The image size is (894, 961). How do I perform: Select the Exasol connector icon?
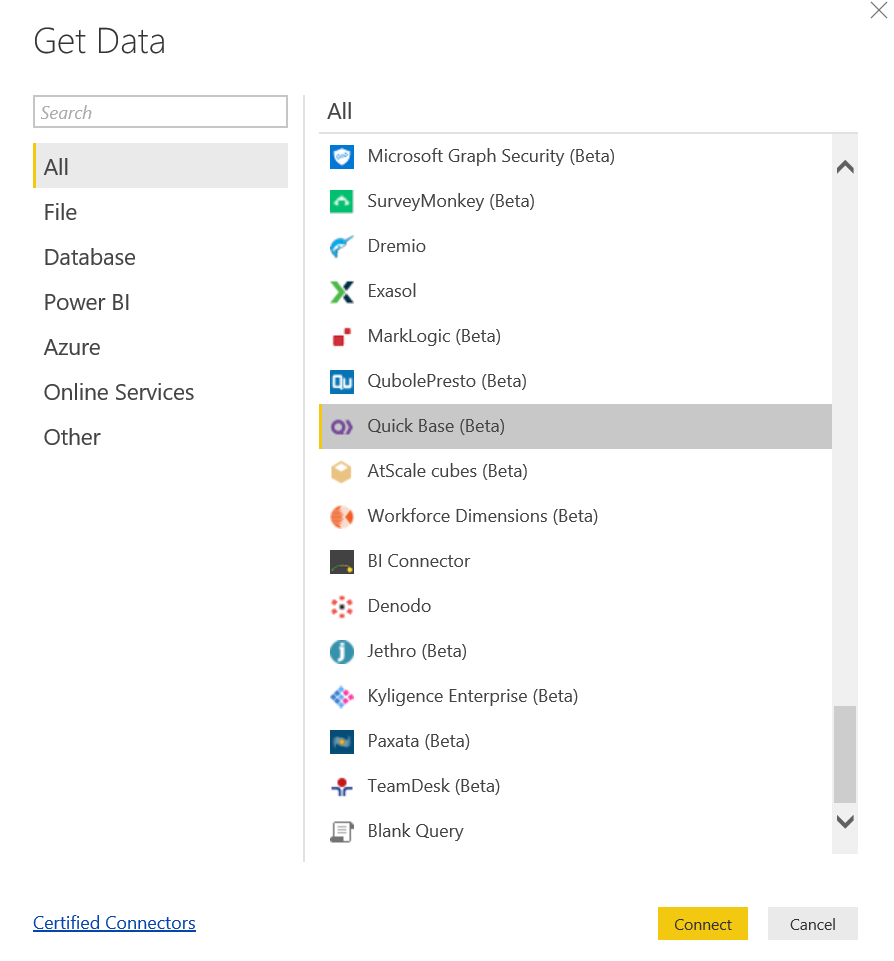(341, 291)
